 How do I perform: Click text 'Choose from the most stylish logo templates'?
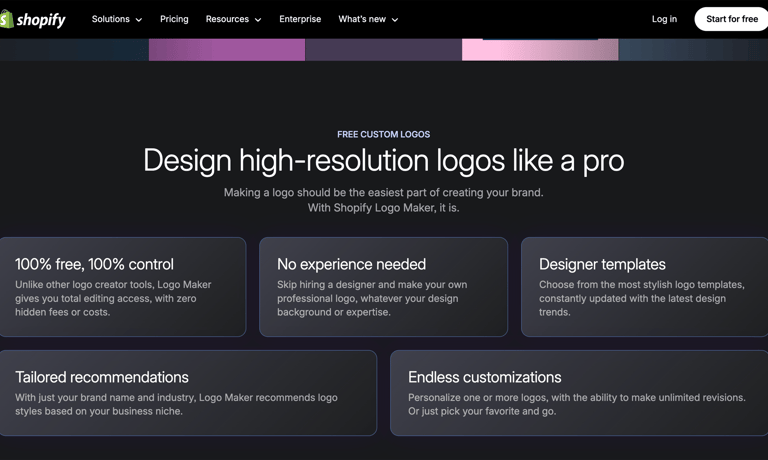[642, 285]
